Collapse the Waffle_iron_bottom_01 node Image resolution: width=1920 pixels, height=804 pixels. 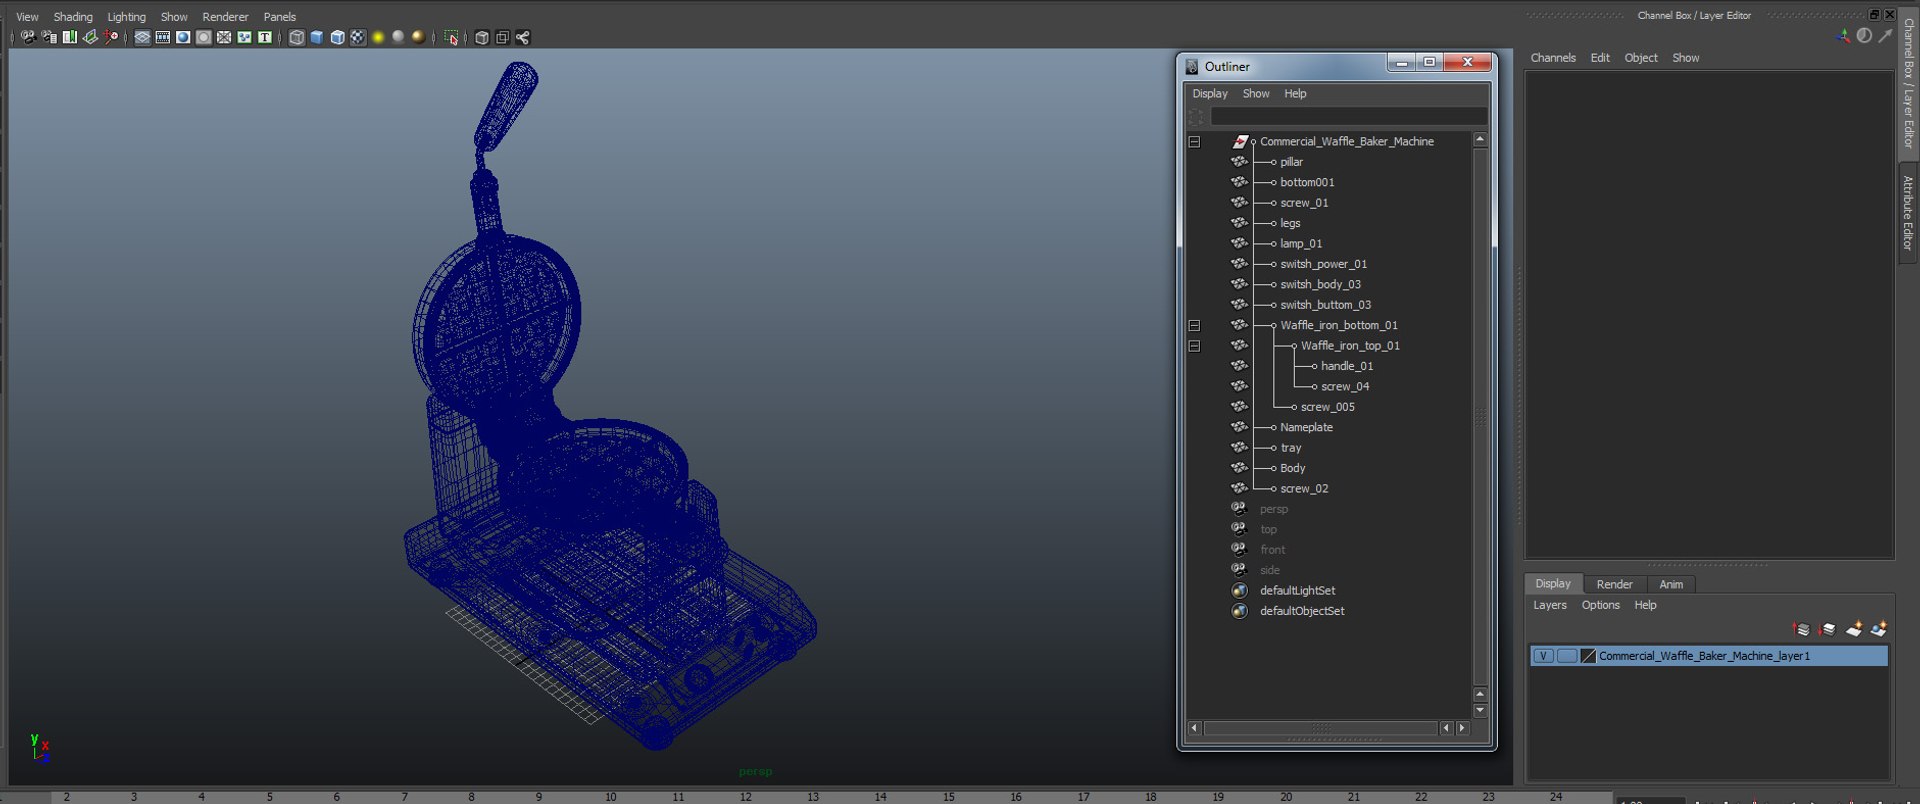[1194, 326]
